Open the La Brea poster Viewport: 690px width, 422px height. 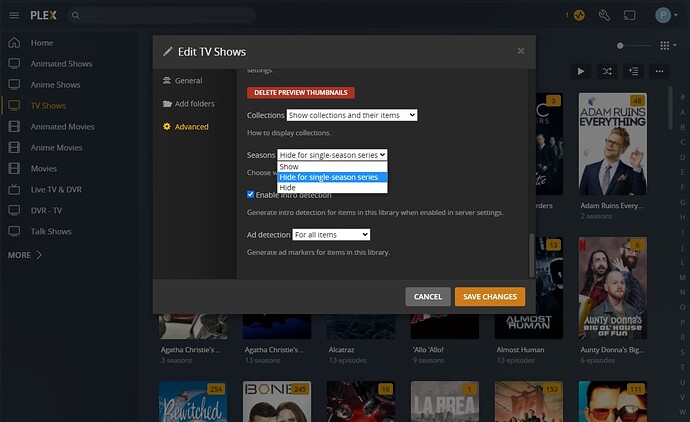(444, 402)
